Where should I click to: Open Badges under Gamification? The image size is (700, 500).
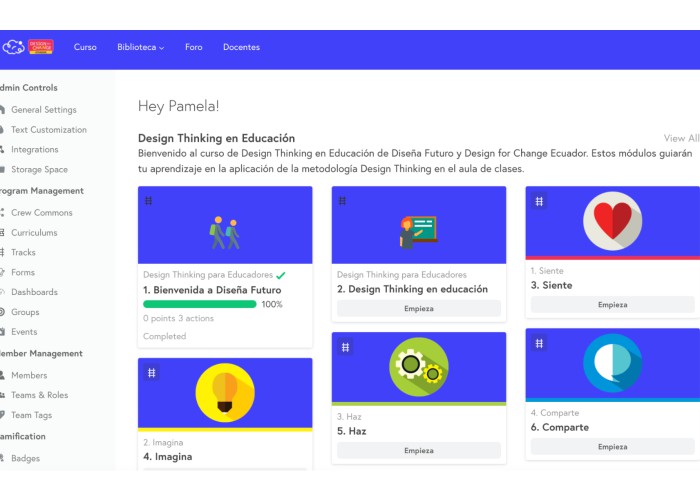pyautogui.click(x=25, y=458)
